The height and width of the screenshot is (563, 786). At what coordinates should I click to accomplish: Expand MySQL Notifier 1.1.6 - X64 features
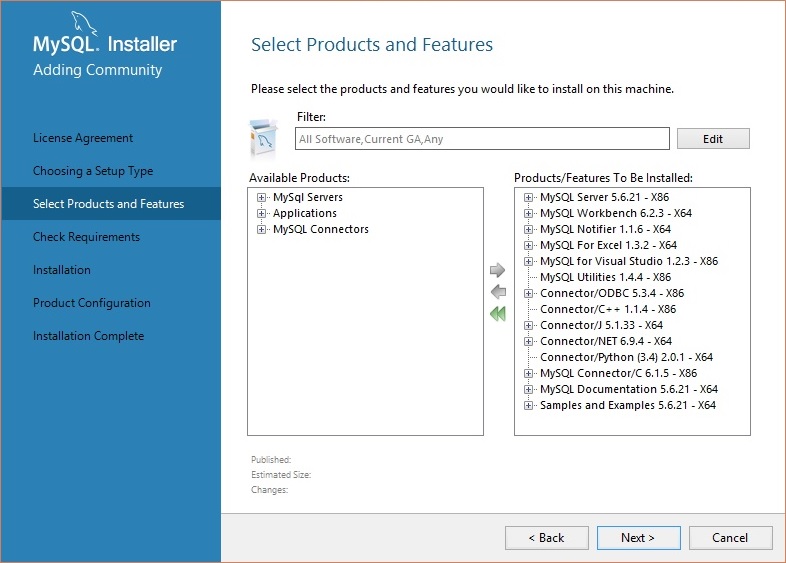[528, 230]
